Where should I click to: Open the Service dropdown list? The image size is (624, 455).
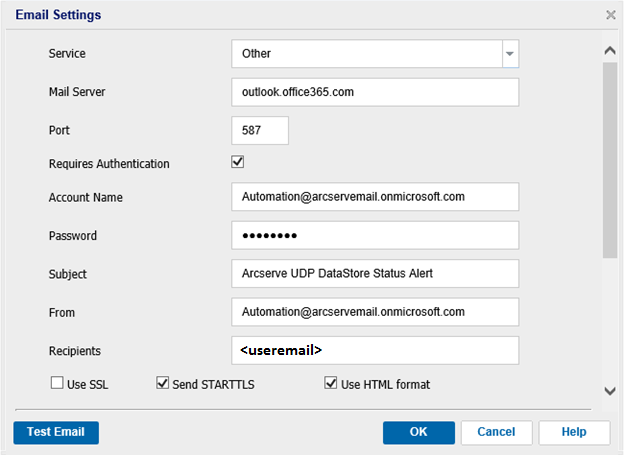click(509, 54)
